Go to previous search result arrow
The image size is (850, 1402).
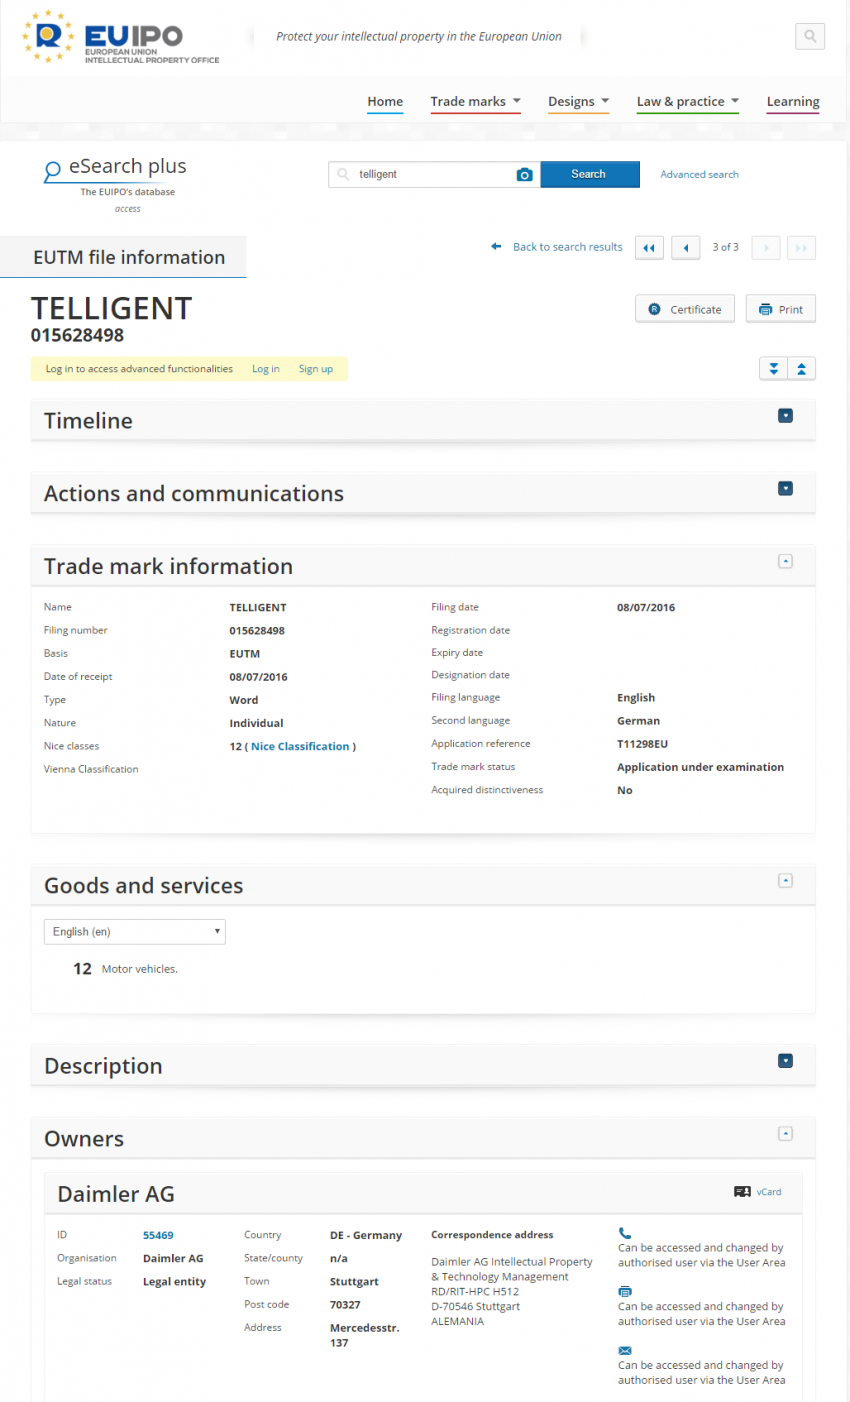coord(686,248)
